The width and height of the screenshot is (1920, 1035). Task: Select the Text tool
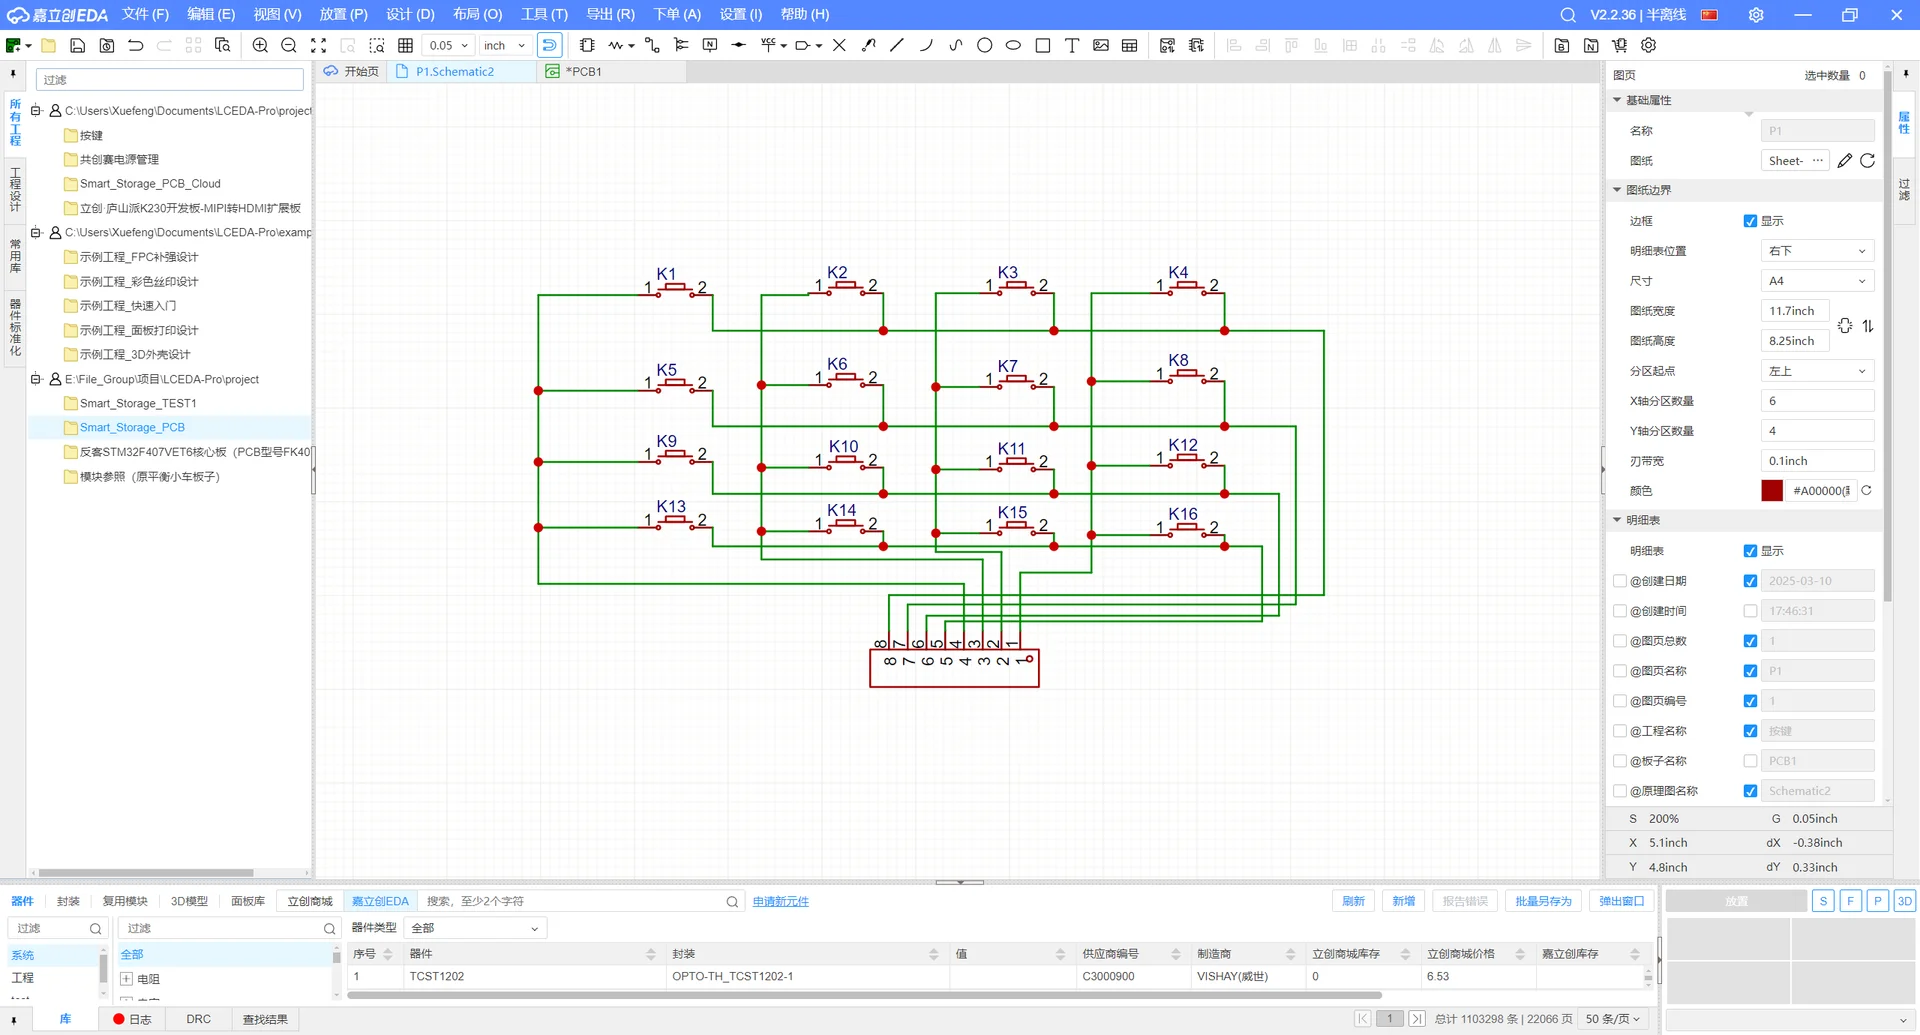1072,45
